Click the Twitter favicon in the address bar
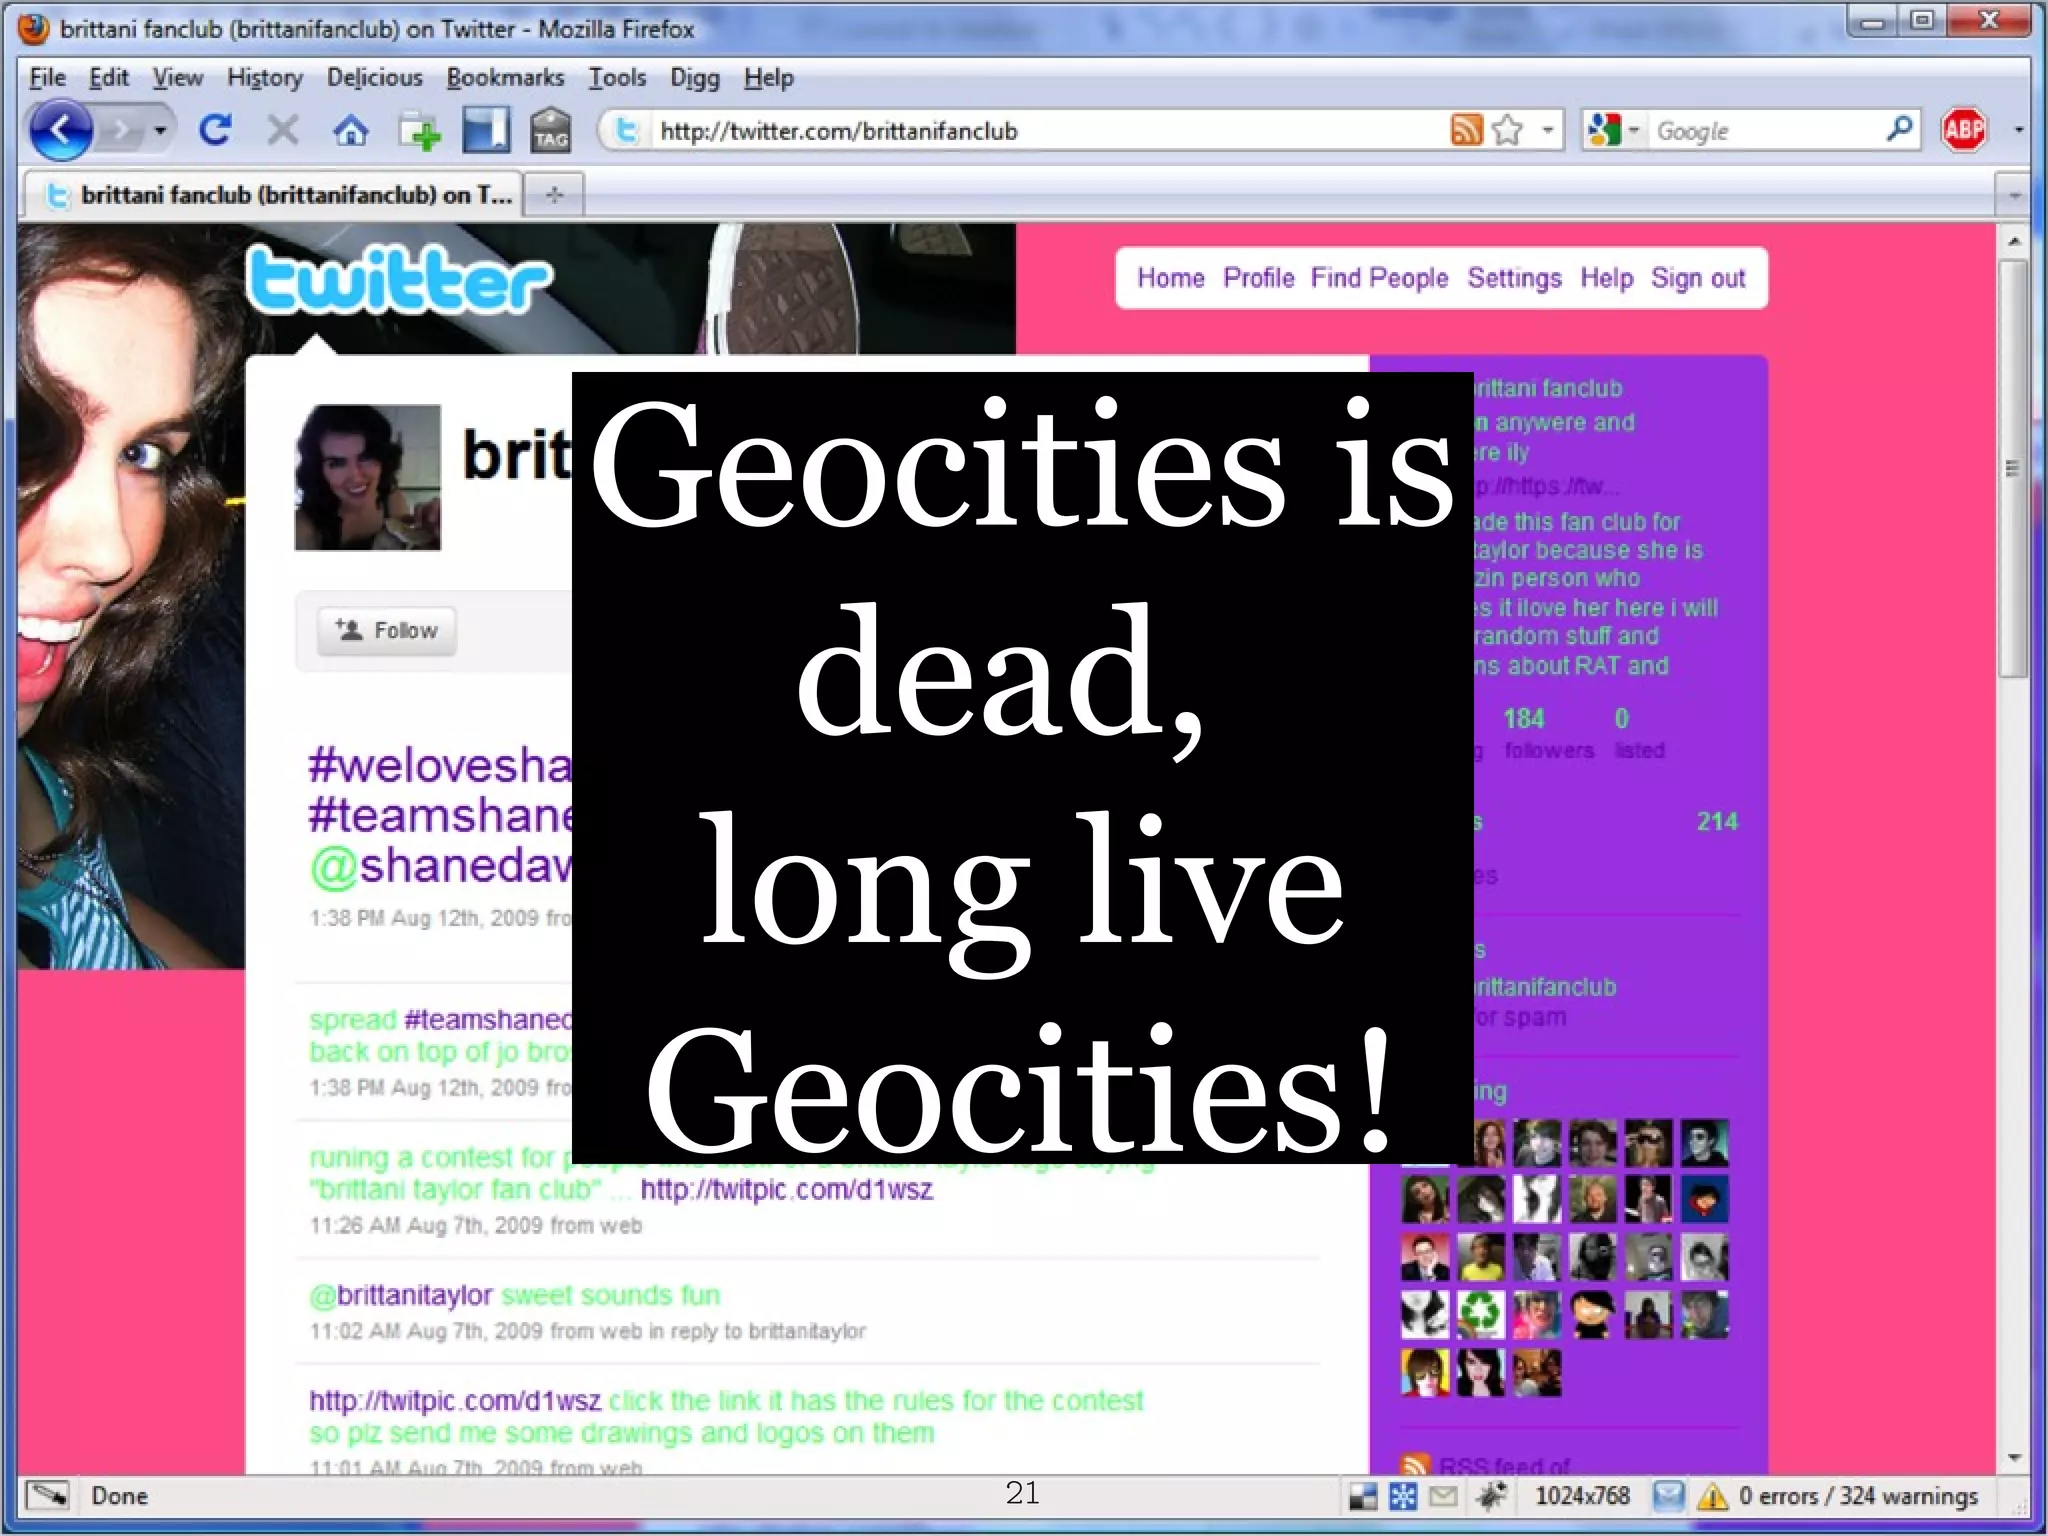The width and height of the screenshot is (2048, 1536). (626, 131)
